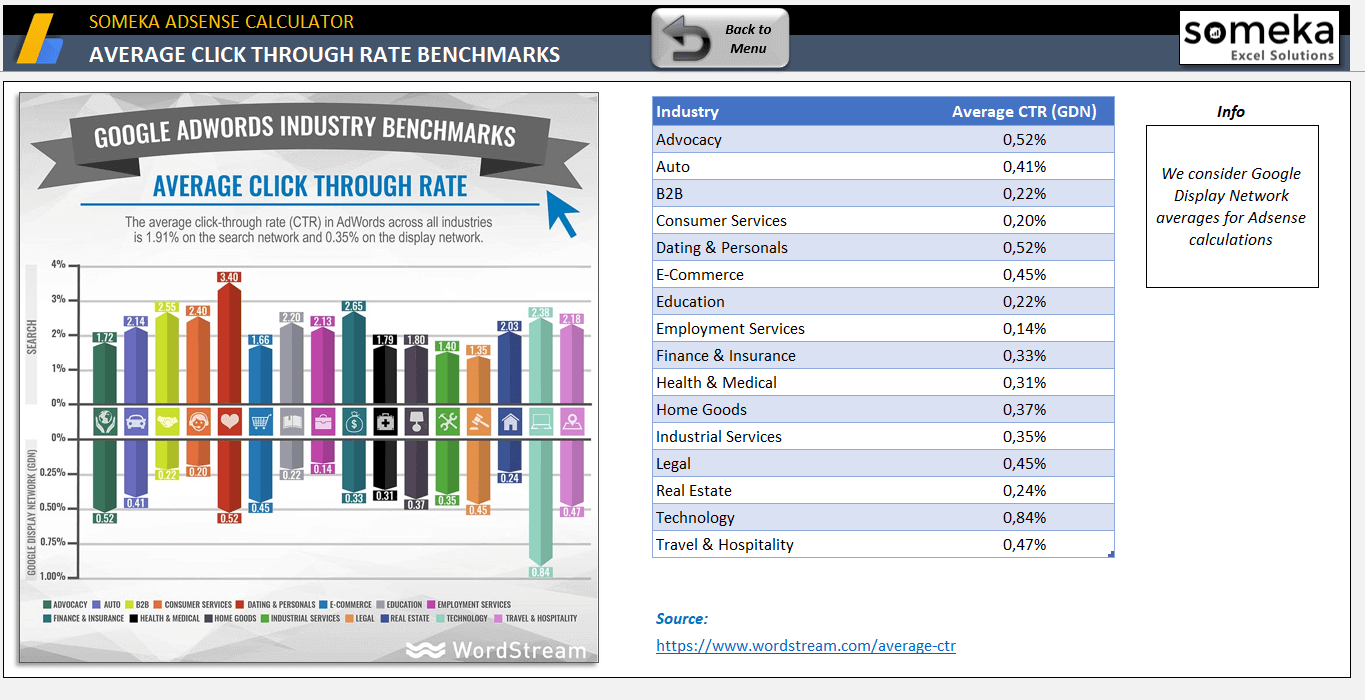Open the wordstream.com average-ctr source link
This screenshot has height=700, width=1365.
coord(805,646)
